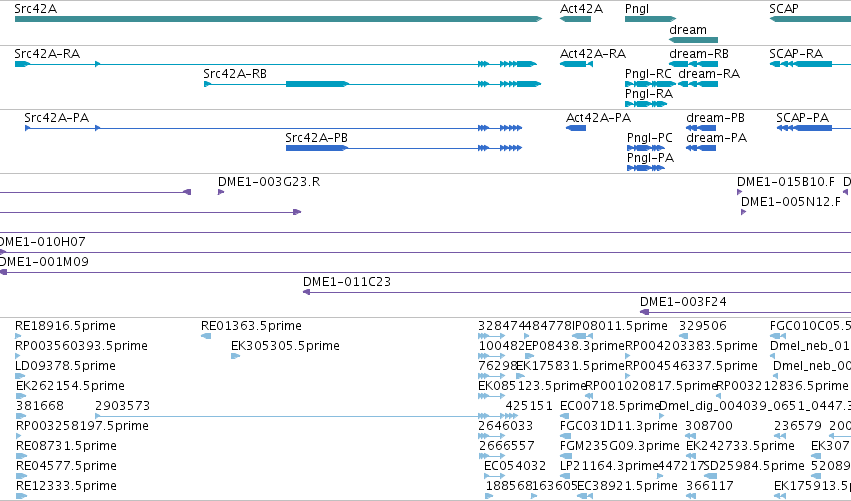Click the DME1-015B10.F end marker

click(x=739, y=192)
